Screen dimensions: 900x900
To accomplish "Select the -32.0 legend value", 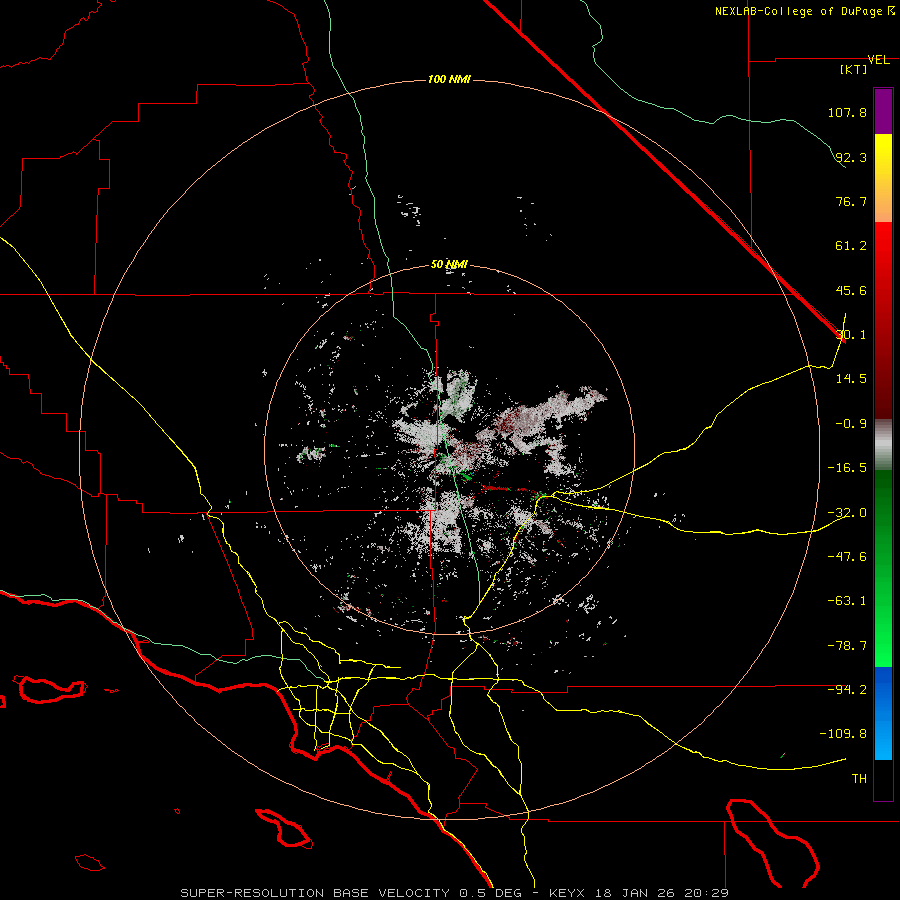I will pyautogui.click(x=847, y=513).
